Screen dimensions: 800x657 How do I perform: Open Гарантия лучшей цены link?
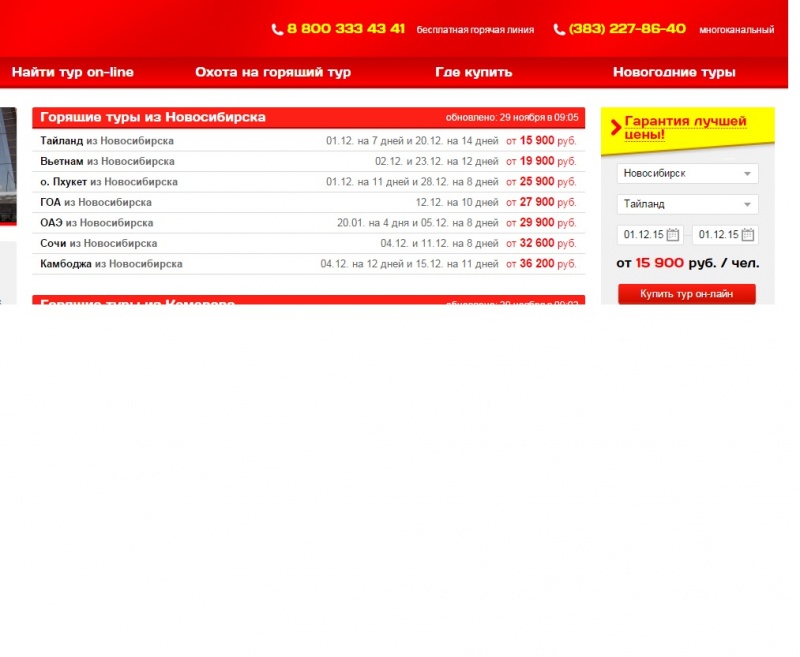click(685, 128)
